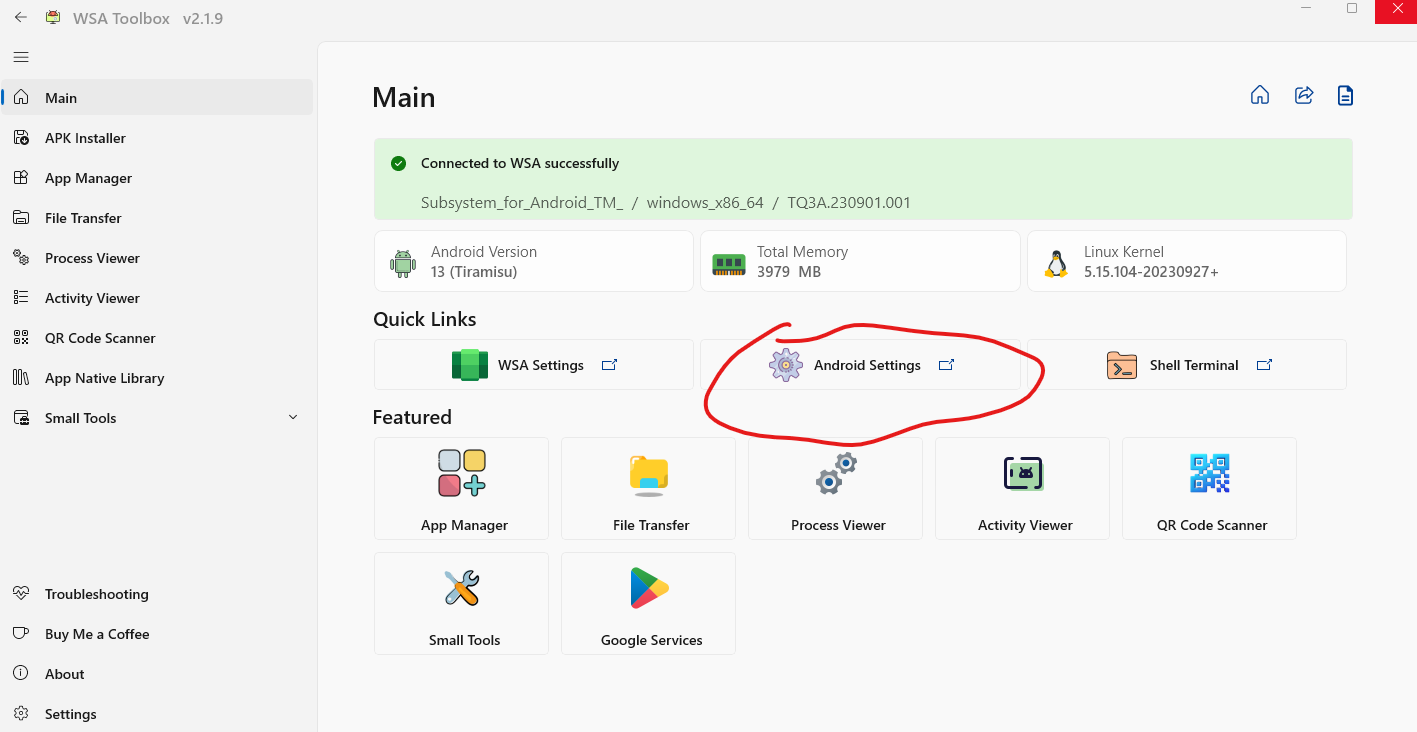Click the QR Code Scanner sidebar icon
The image size is (1417, 732).
coord(21,338)
